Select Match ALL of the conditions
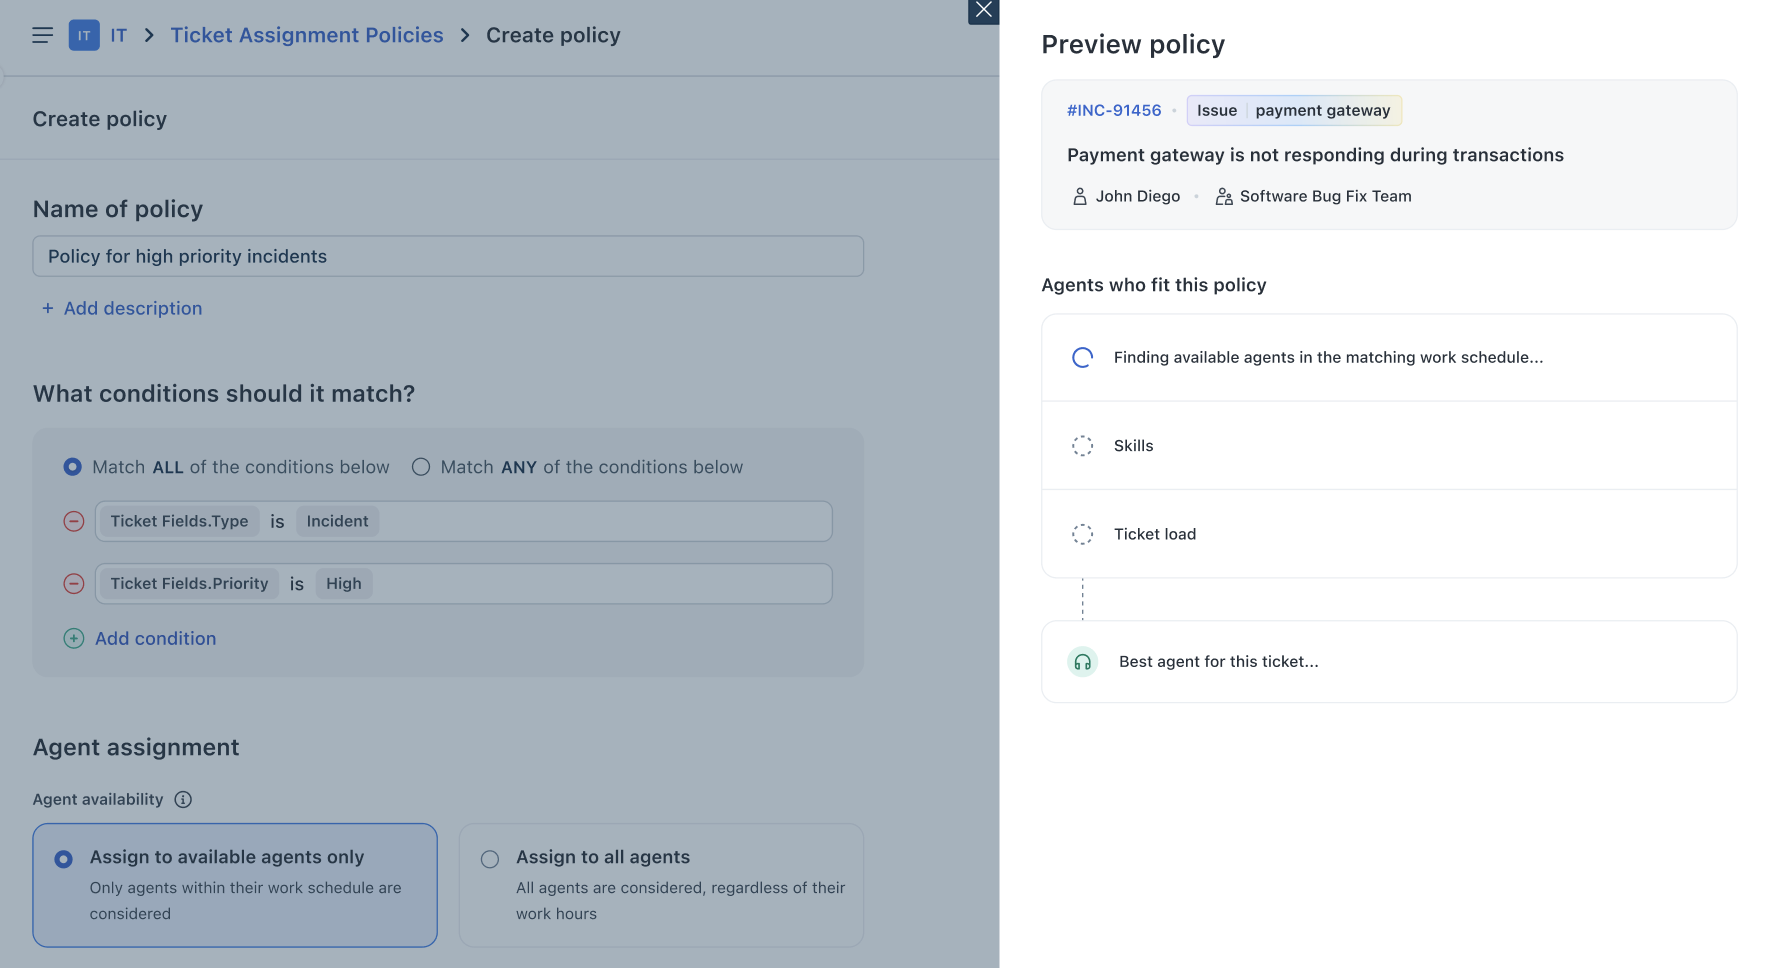Image resolution: width=1770 pixels, height=968 pixels. click(73, 467)
